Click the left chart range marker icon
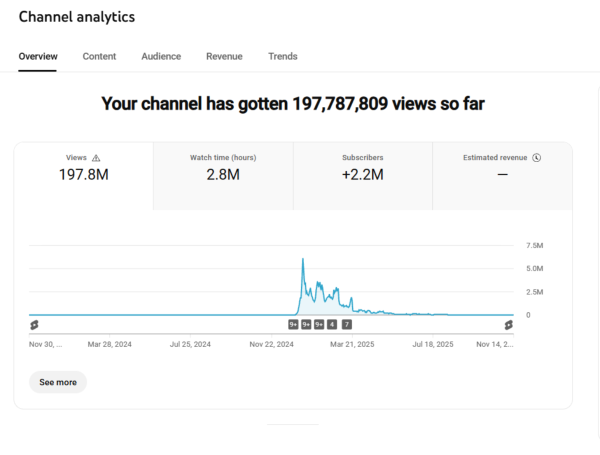600x455 pixels. point(34,324)
